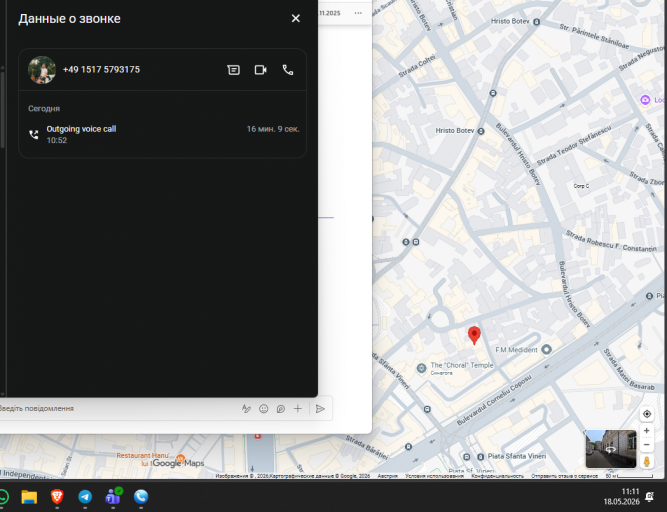The width and height of the screenshot is (667, 512).
Task: Open File Explorer from taskbar
Action: [x=29, y=497]
